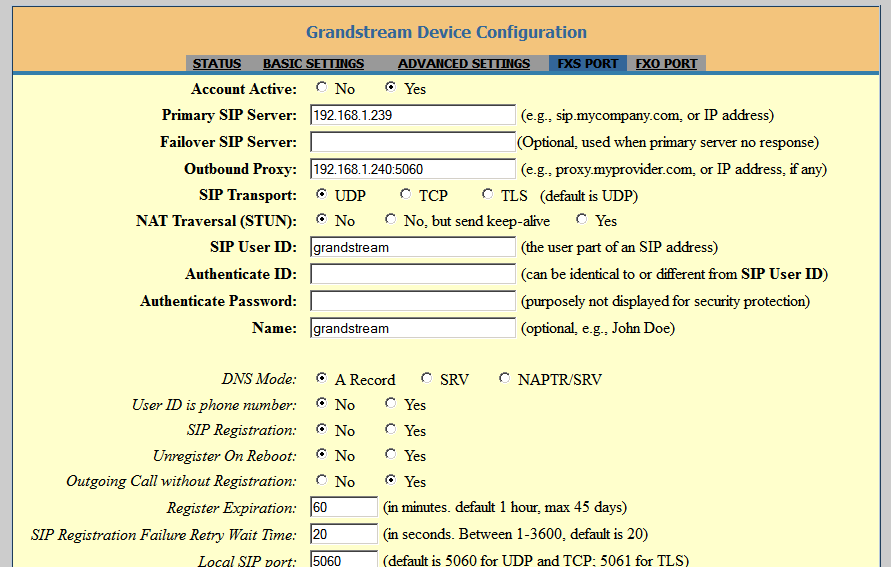
Task: Click the Outbound Proxy field
Action: coord(413,169)
